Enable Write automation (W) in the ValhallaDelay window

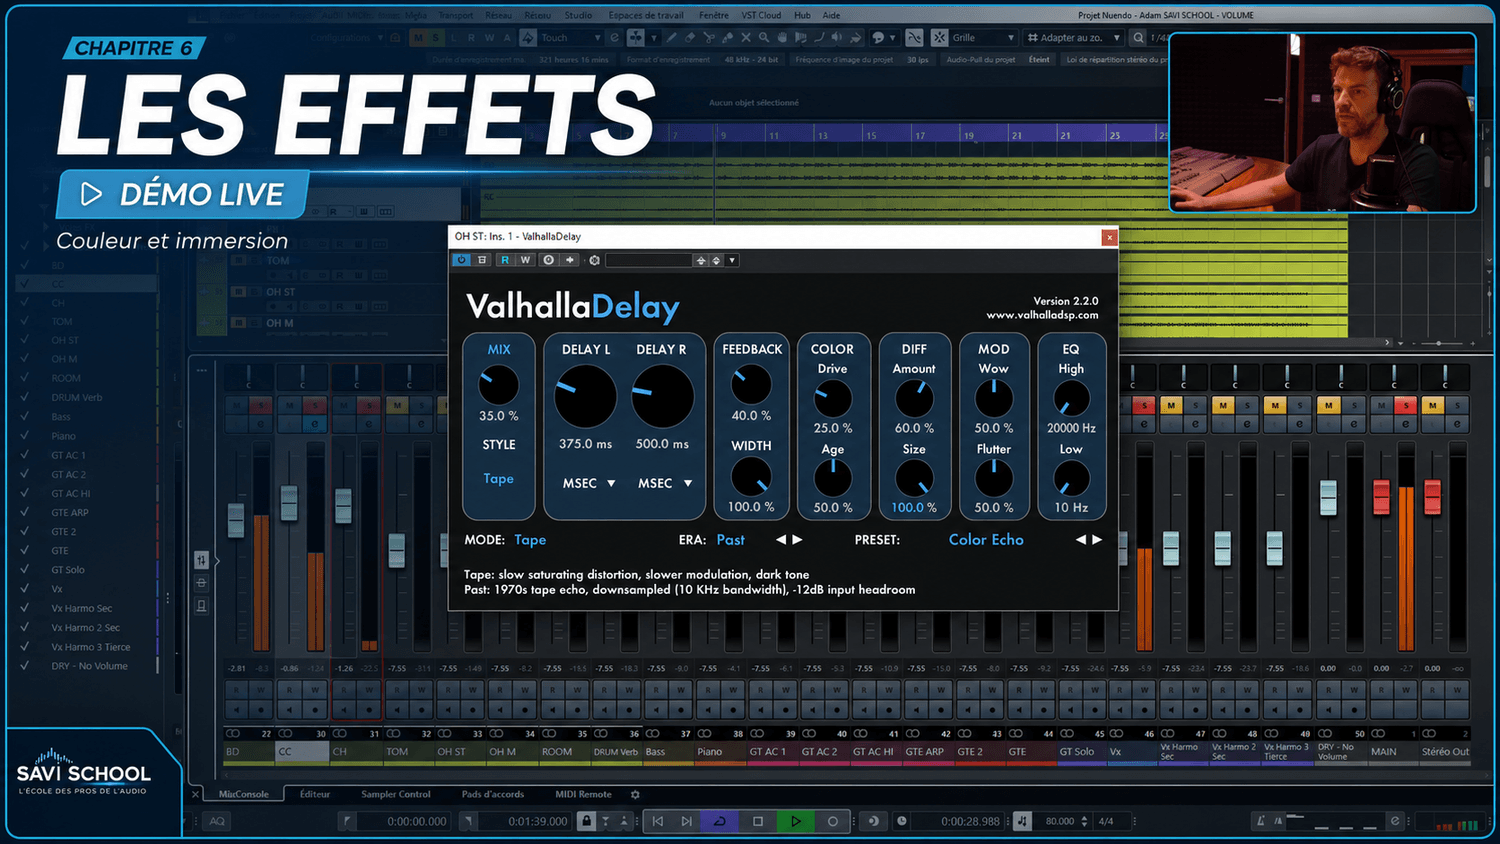(525, 260)
